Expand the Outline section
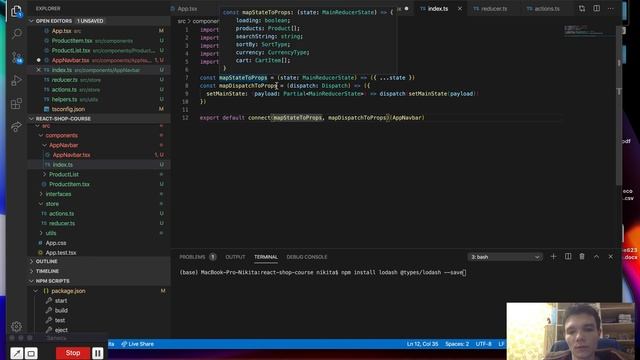 click(98, 261)
